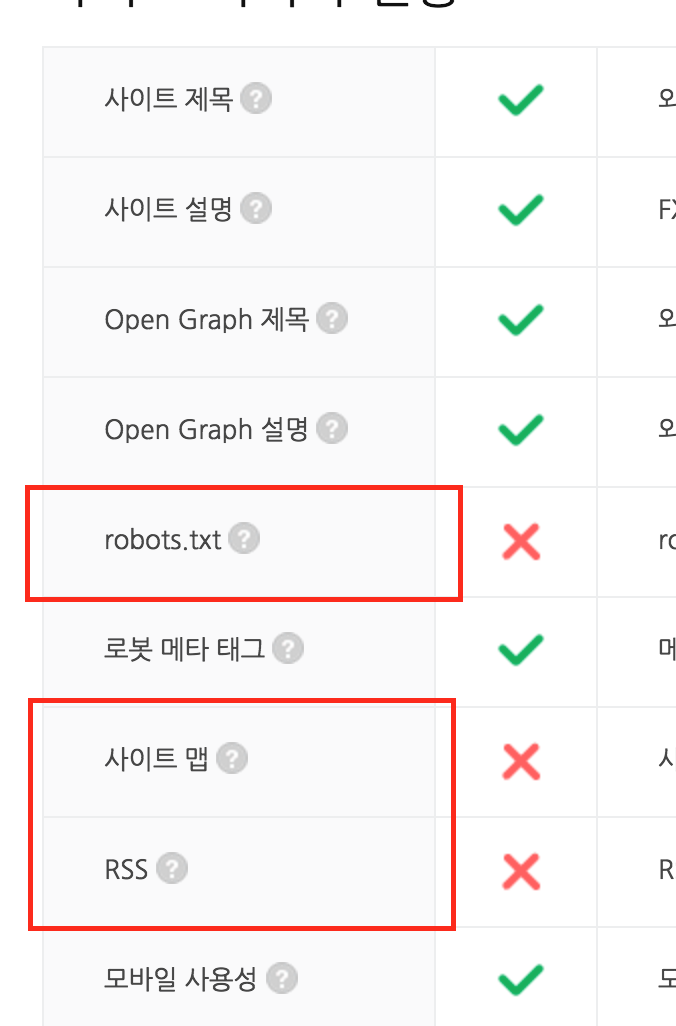Click red X status for robots.txt
Viewport: 676px width, 1026px height.
[x=521, y=542]
